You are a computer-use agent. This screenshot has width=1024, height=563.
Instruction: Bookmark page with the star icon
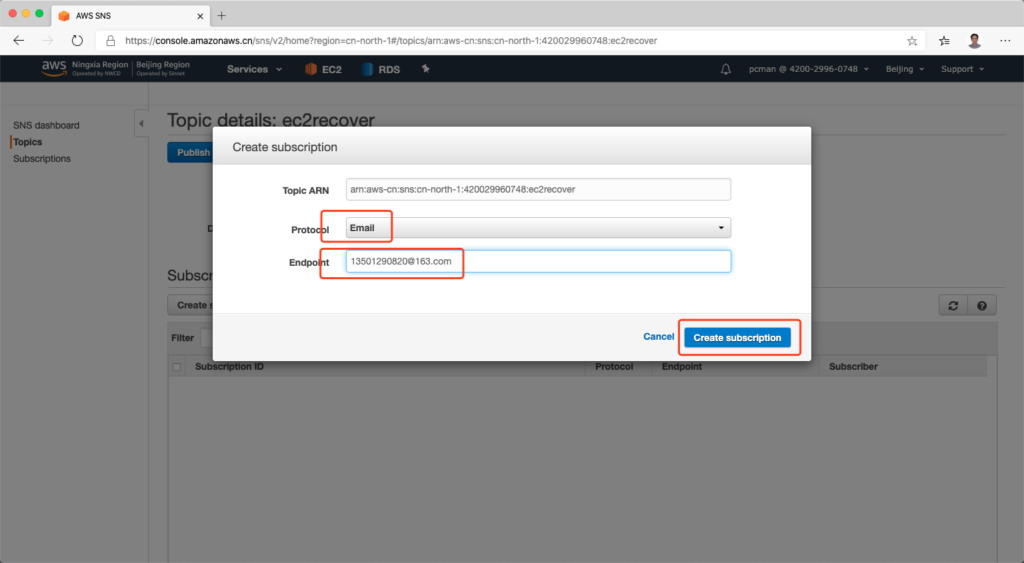(x=912, y=41)
